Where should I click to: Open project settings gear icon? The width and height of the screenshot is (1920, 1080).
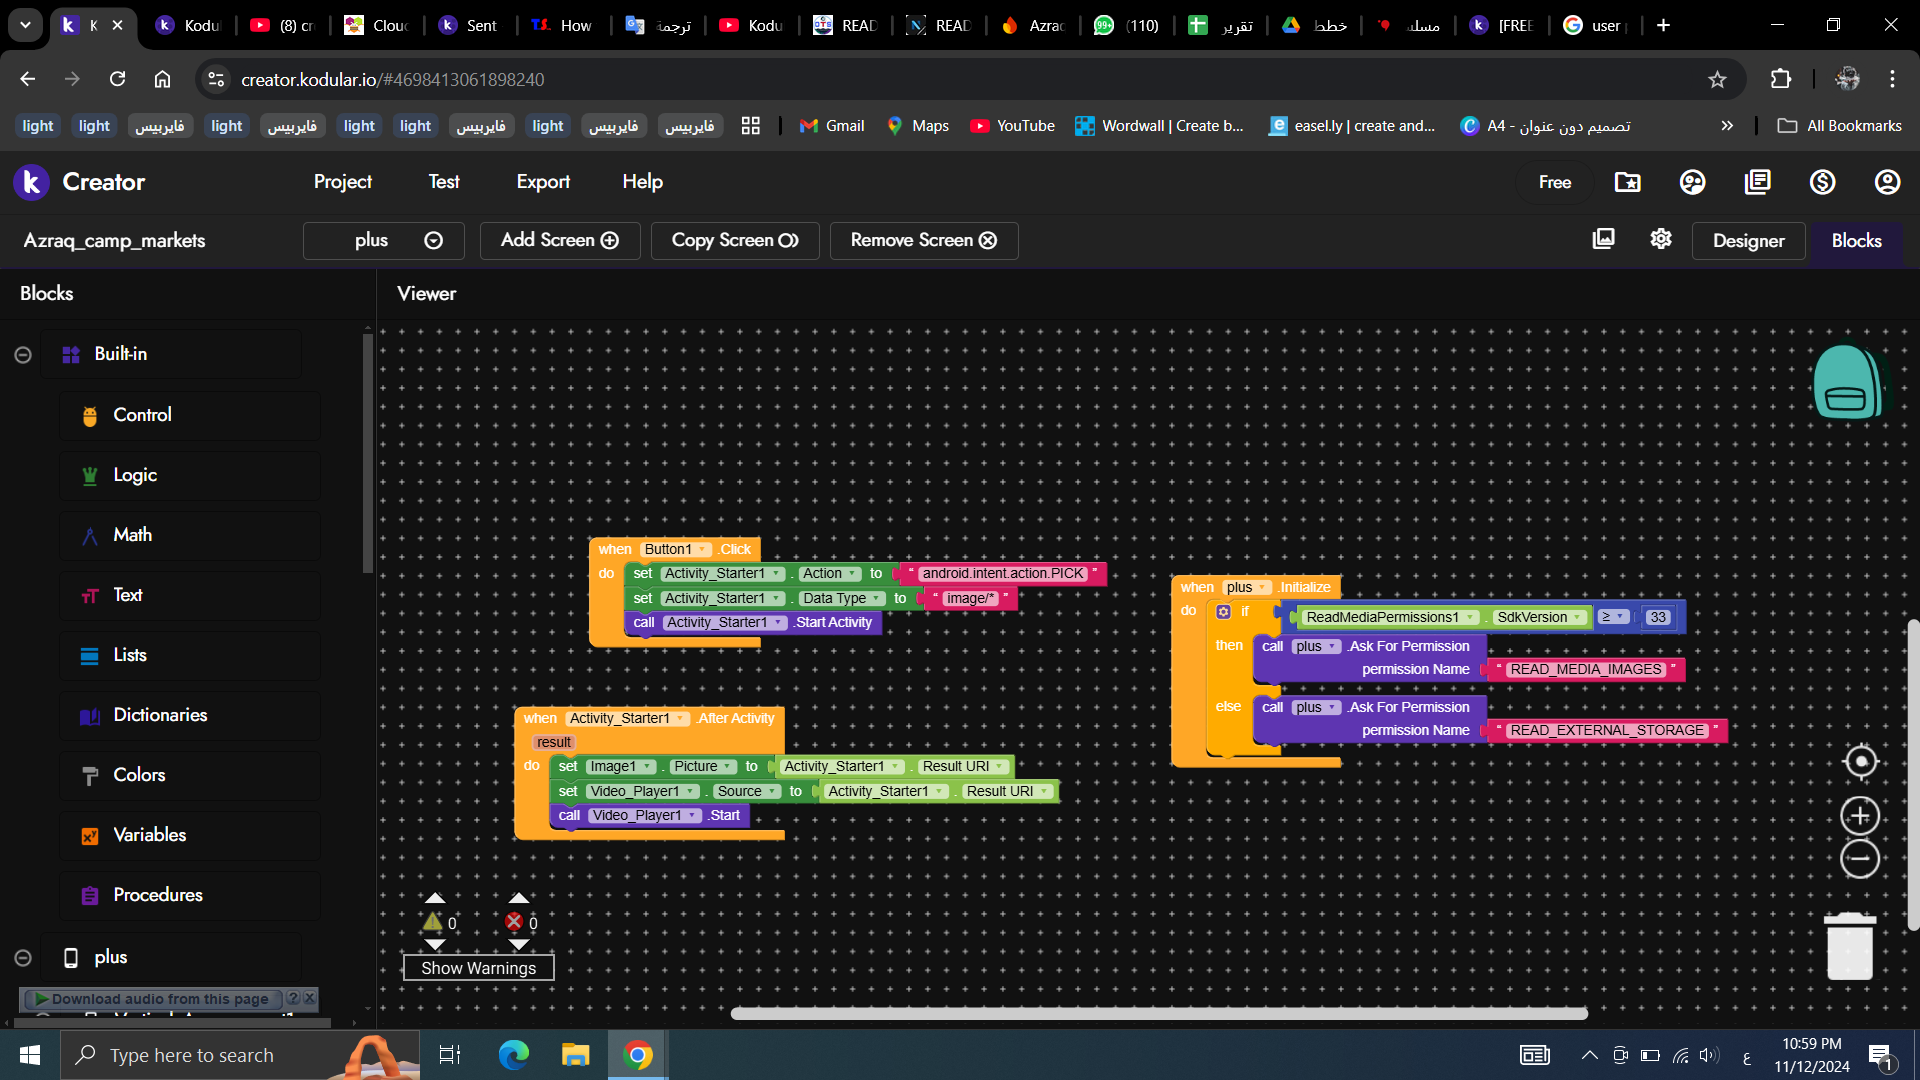coord(1661,239)
